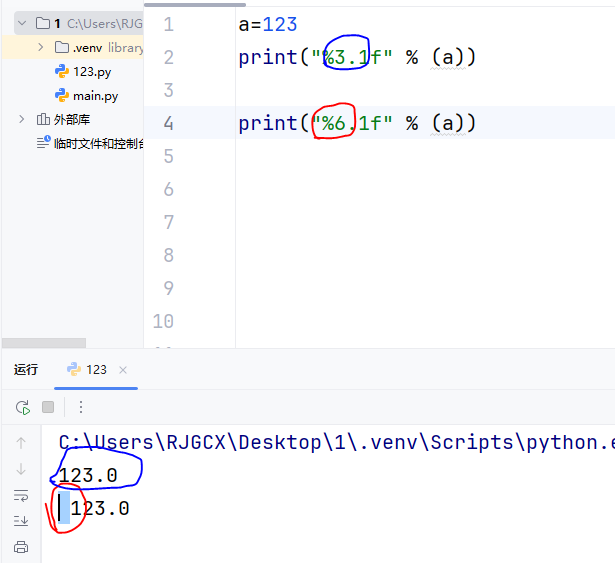615x563 pixels.
Task: Click line number 10 in the gutter
Action: coord(163,321)
